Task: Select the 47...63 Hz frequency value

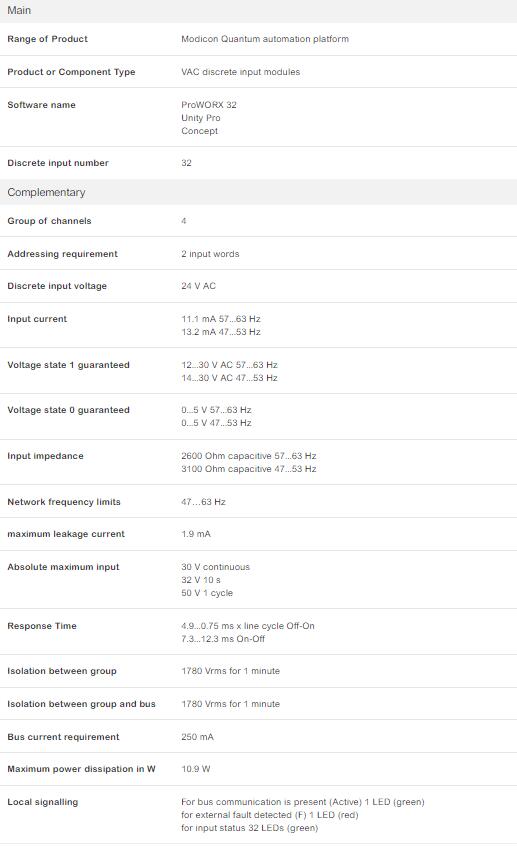Action: click(x=203, y=502)
